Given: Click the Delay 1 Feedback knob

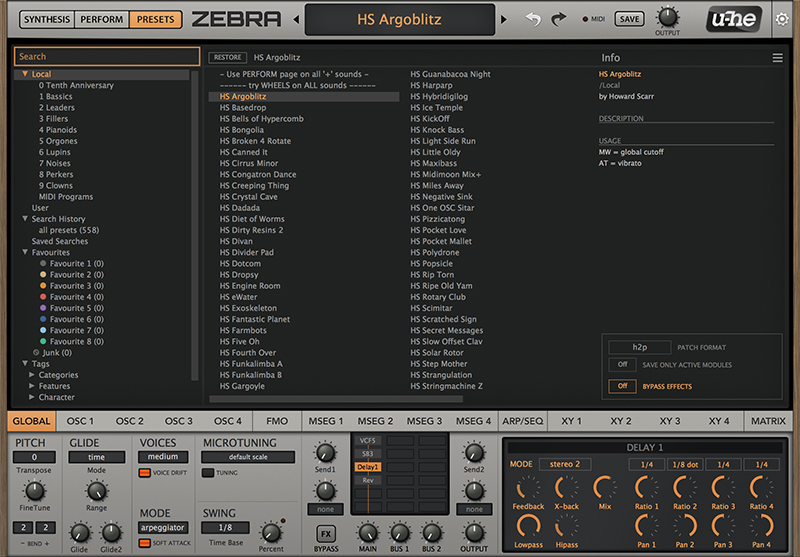Looking at the screenshot, I should pyautogui.click(x=528, y=489).
